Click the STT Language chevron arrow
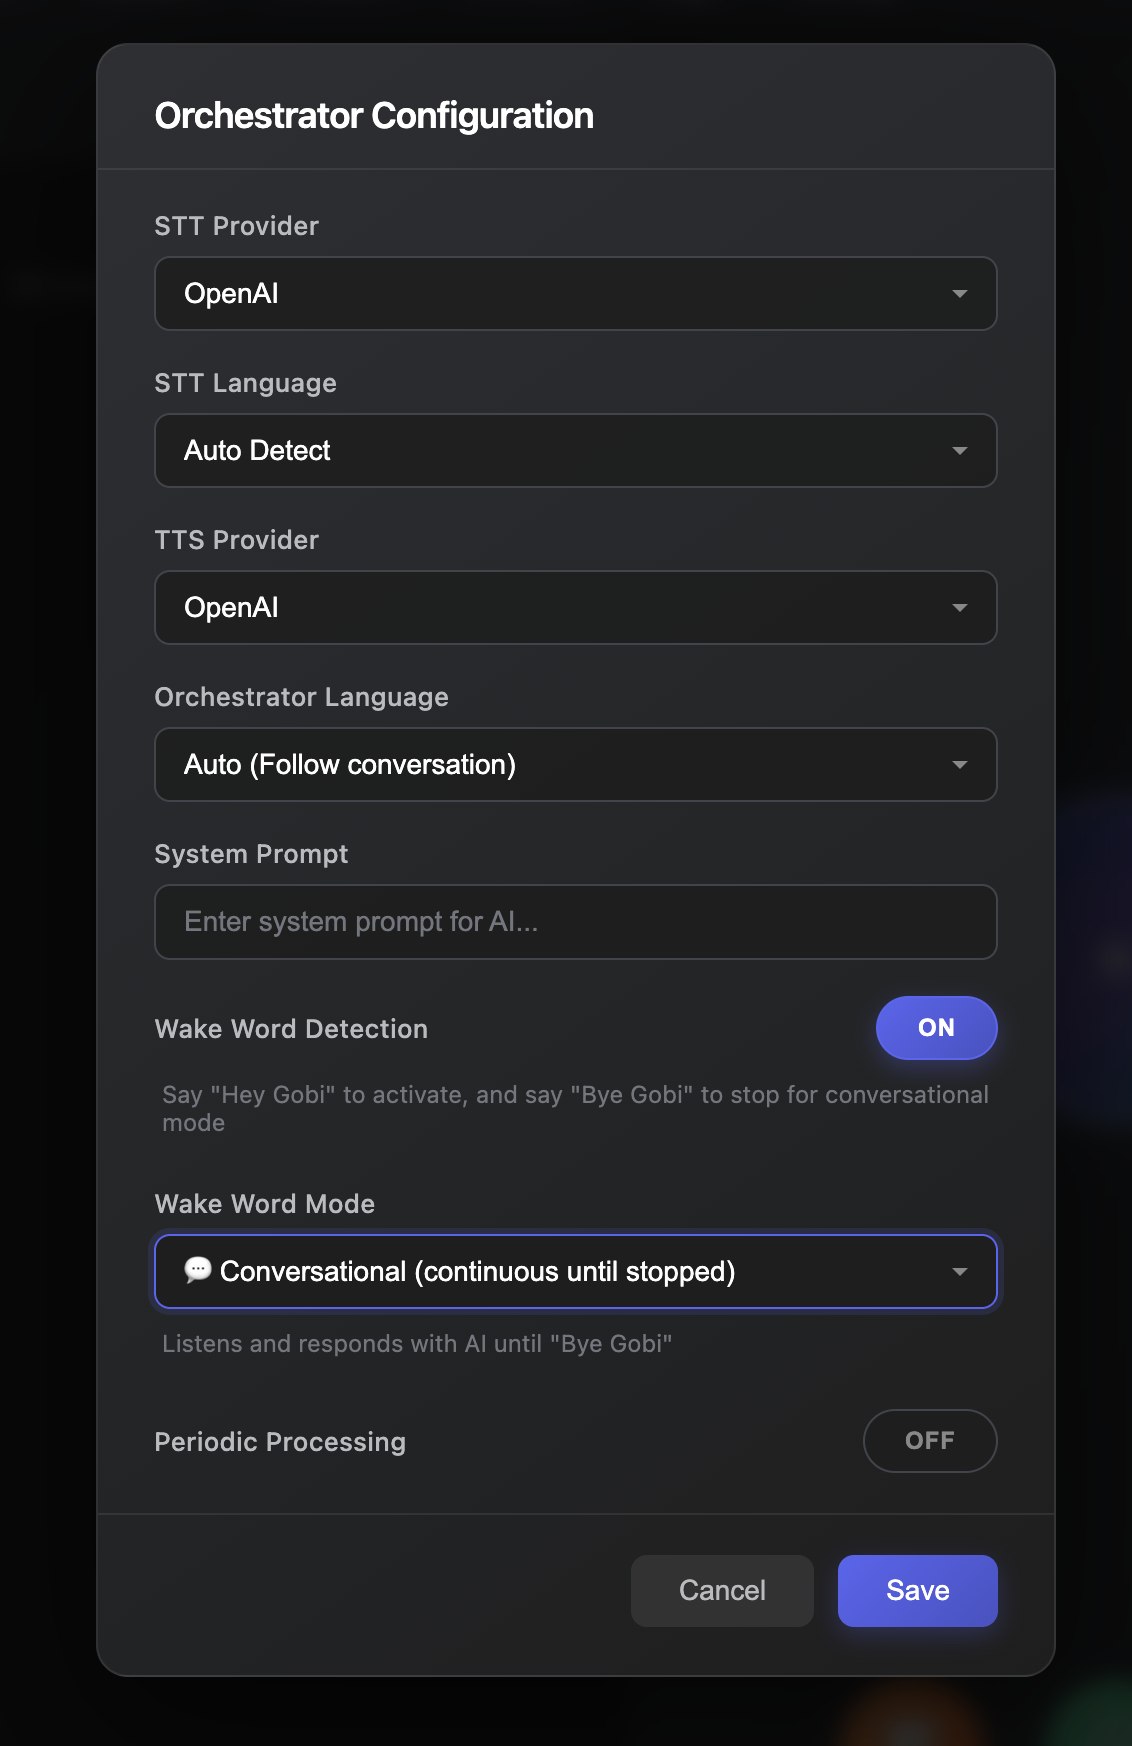 tap(959, 450)
